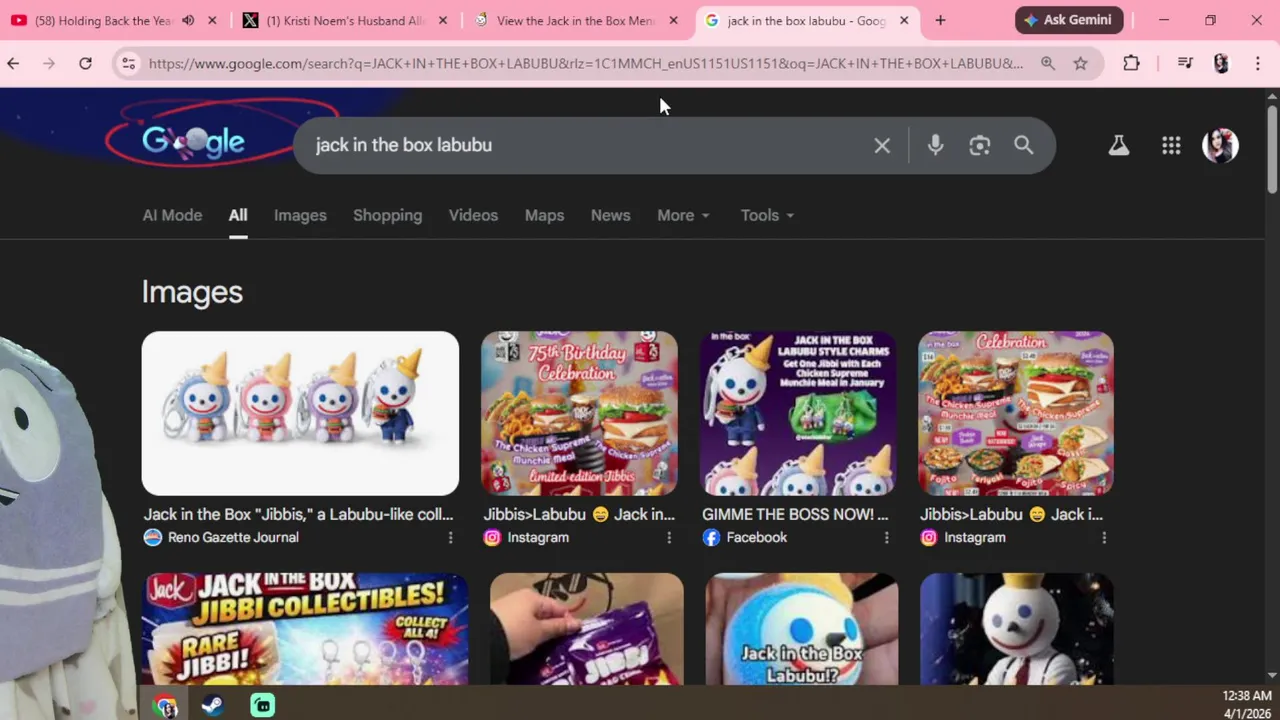Open the GIMME THE BOSS NOW result
This screenshot has height=720, width=1280.
pos(795,514)
